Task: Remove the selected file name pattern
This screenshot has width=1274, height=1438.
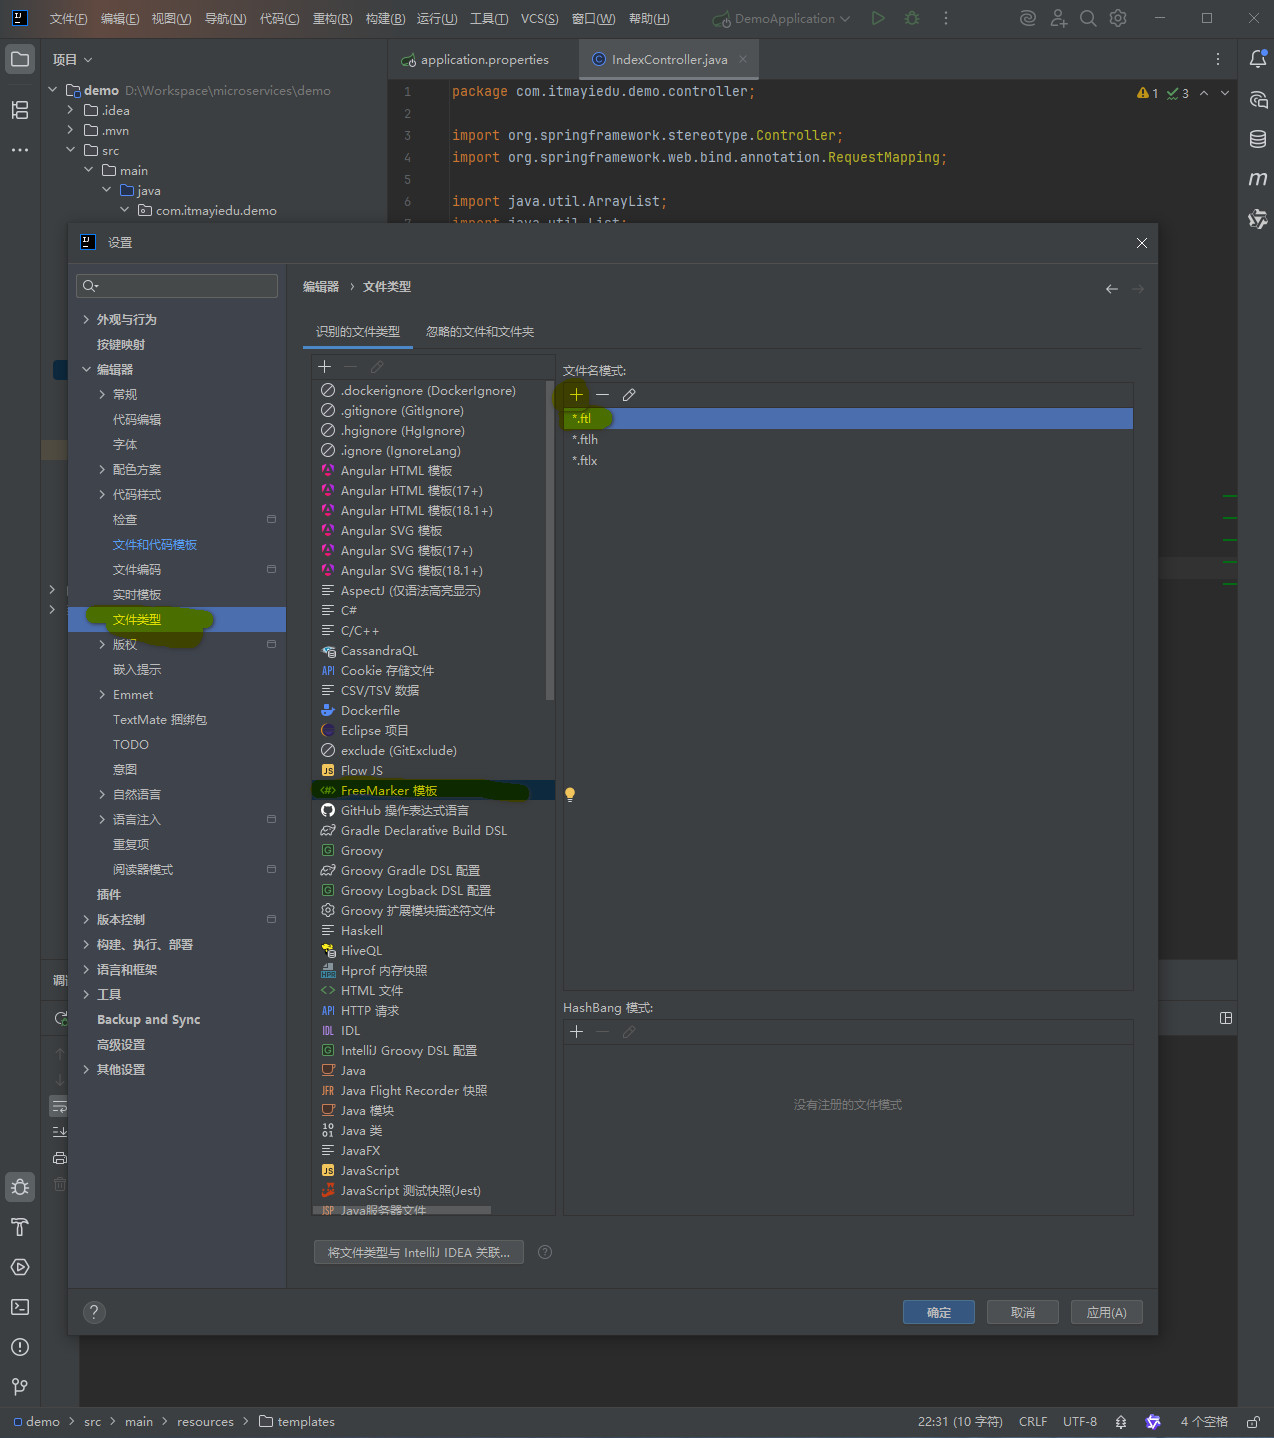Action: pos(602,394)
